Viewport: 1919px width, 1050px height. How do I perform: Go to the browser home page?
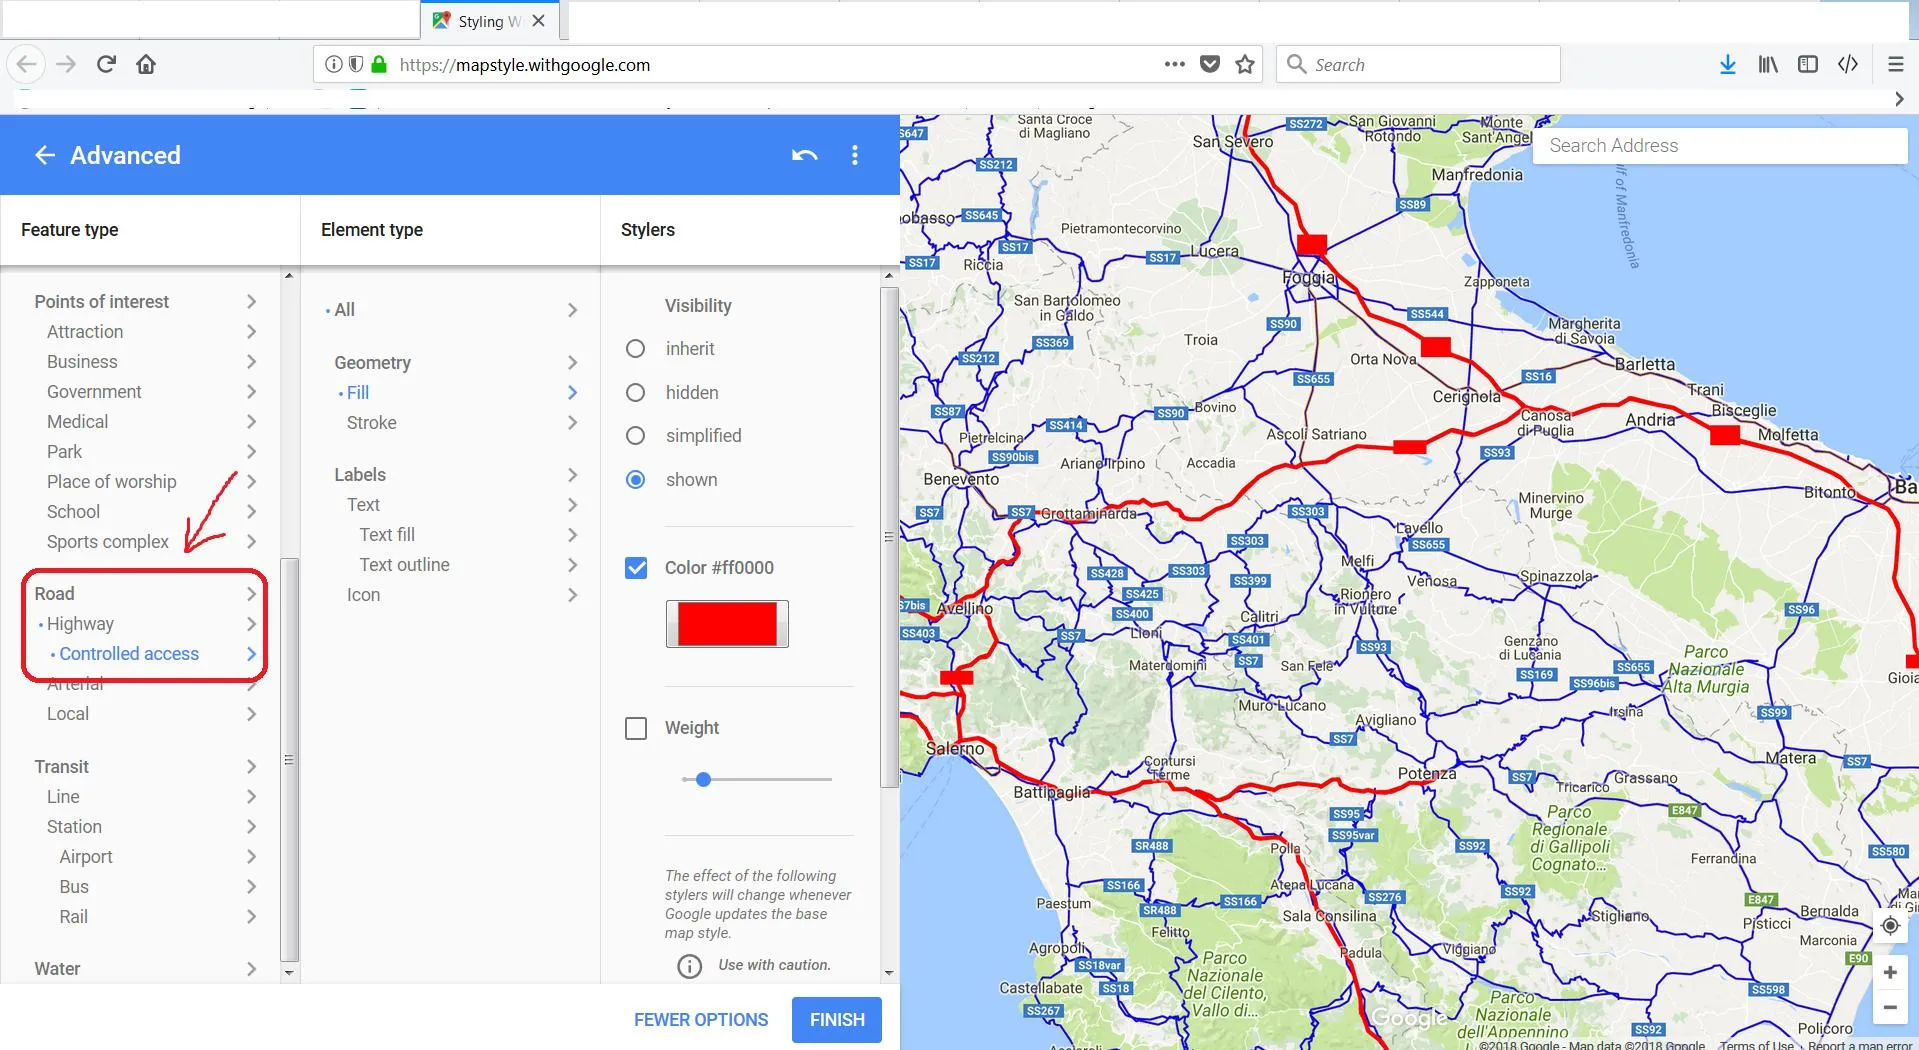(146, 65)
